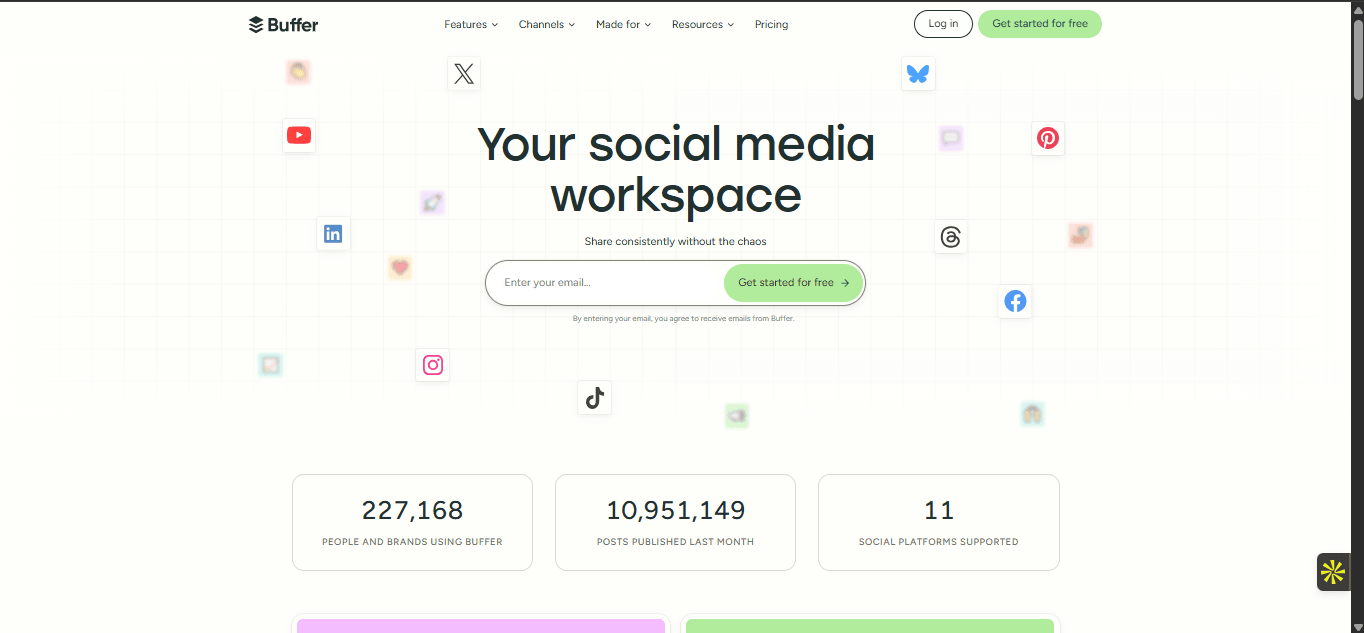Screen dimensions: 1364x633
Task: Click the Pinterest icon tile
Action: click(x=1048, y=138)
